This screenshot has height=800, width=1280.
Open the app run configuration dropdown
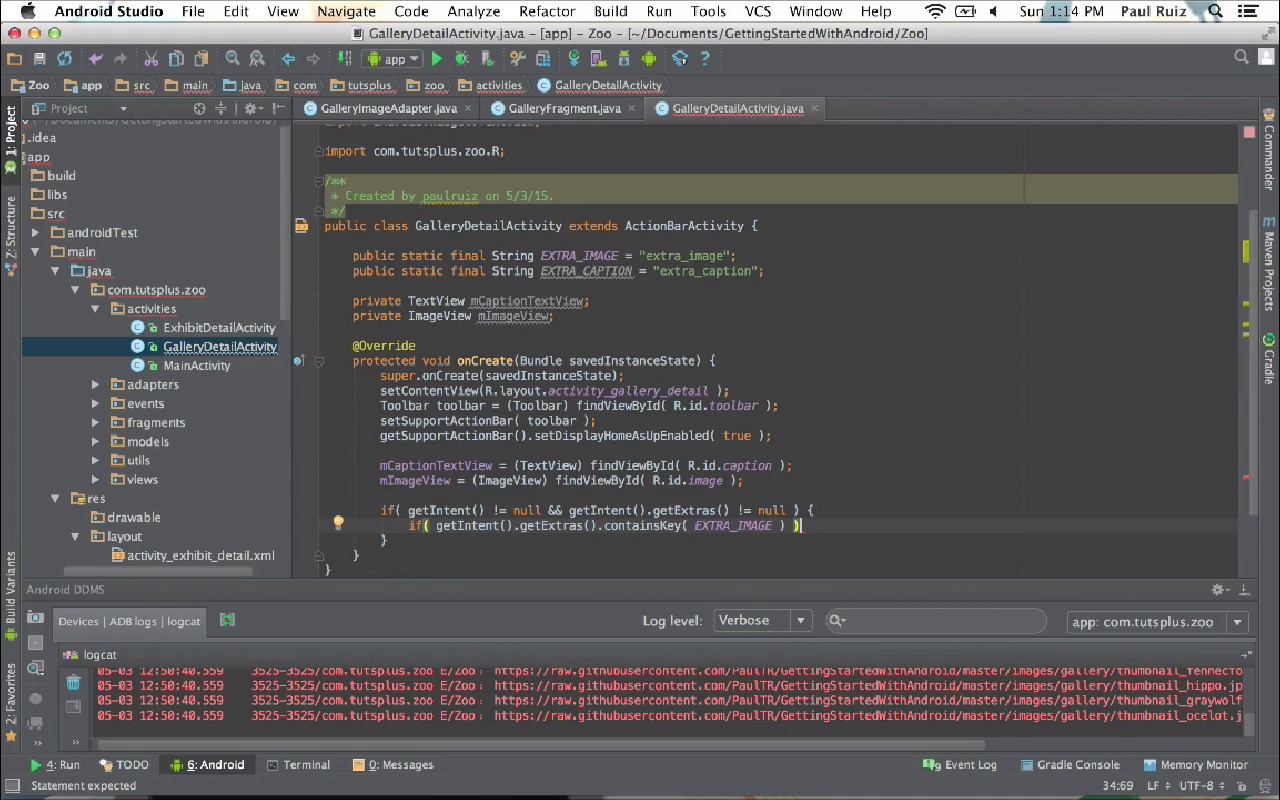coord(394,59)
